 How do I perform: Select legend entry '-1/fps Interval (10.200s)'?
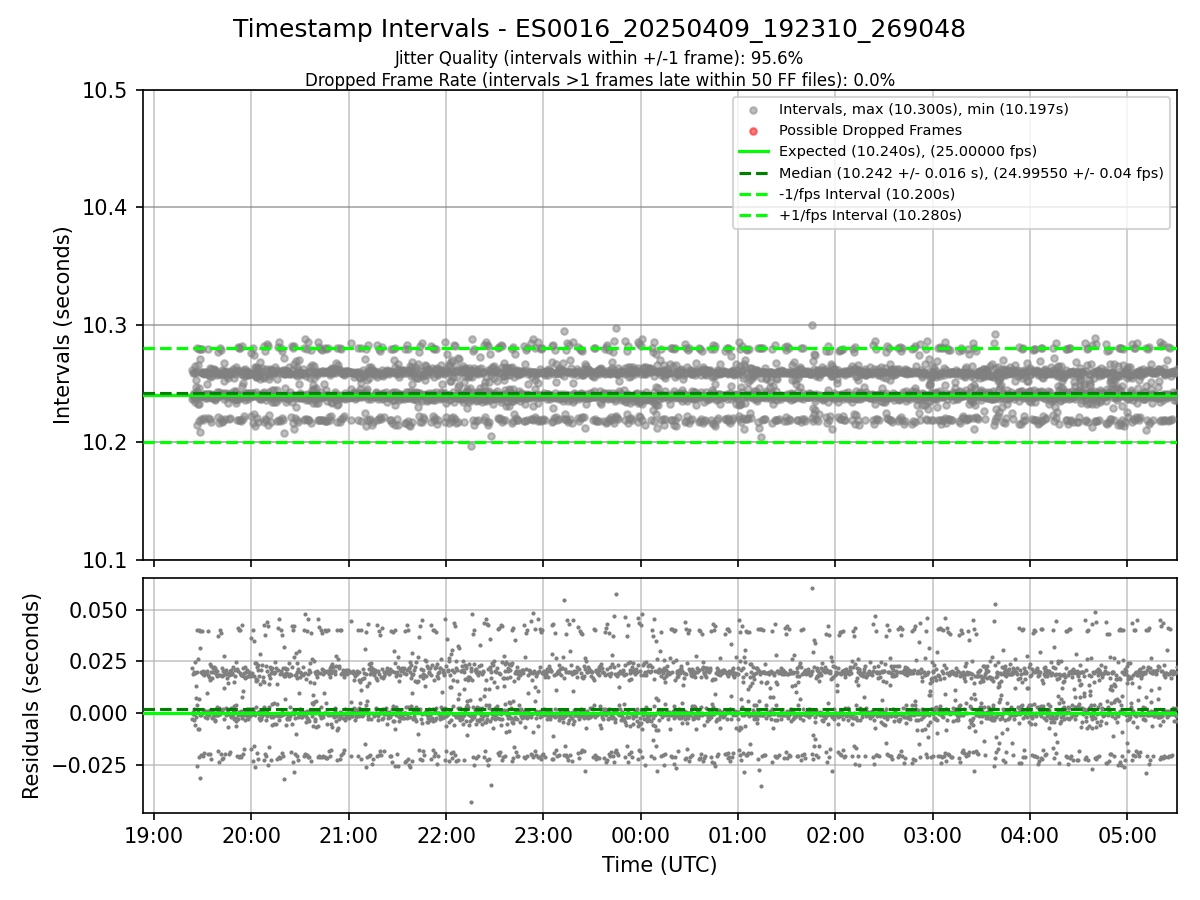coord(867,194)
